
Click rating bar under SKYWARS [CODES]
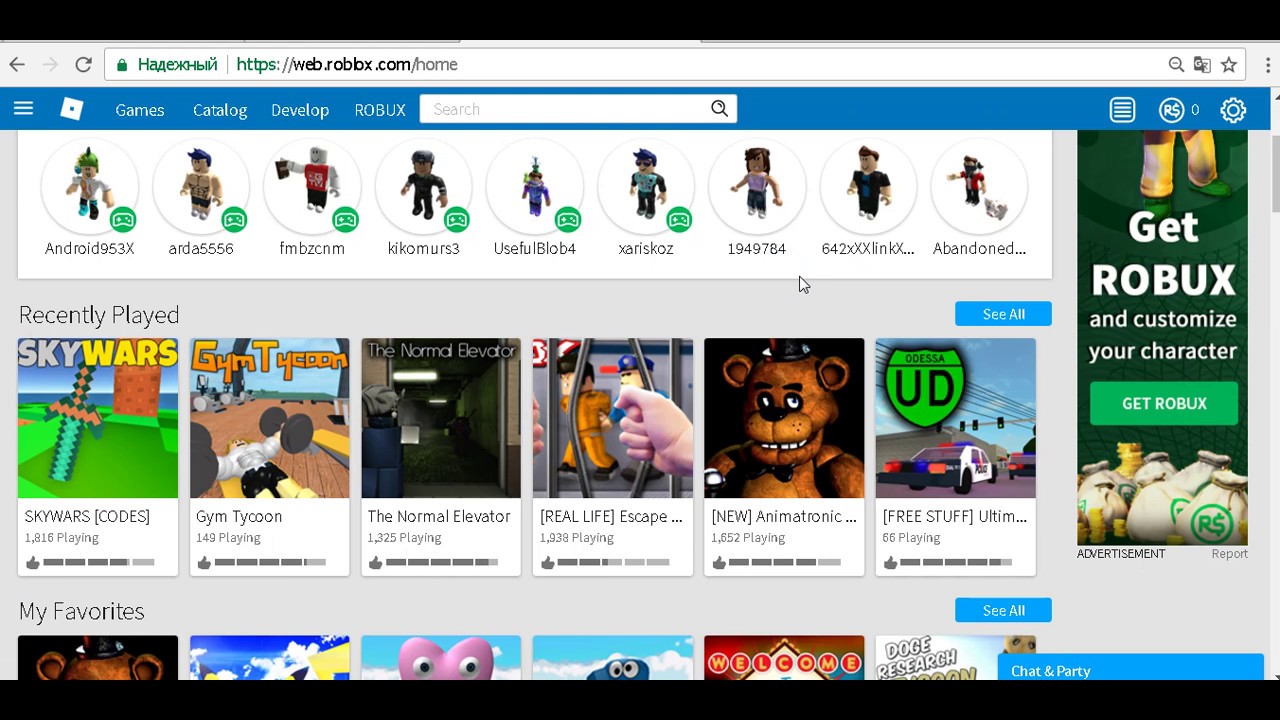[98, 563]
